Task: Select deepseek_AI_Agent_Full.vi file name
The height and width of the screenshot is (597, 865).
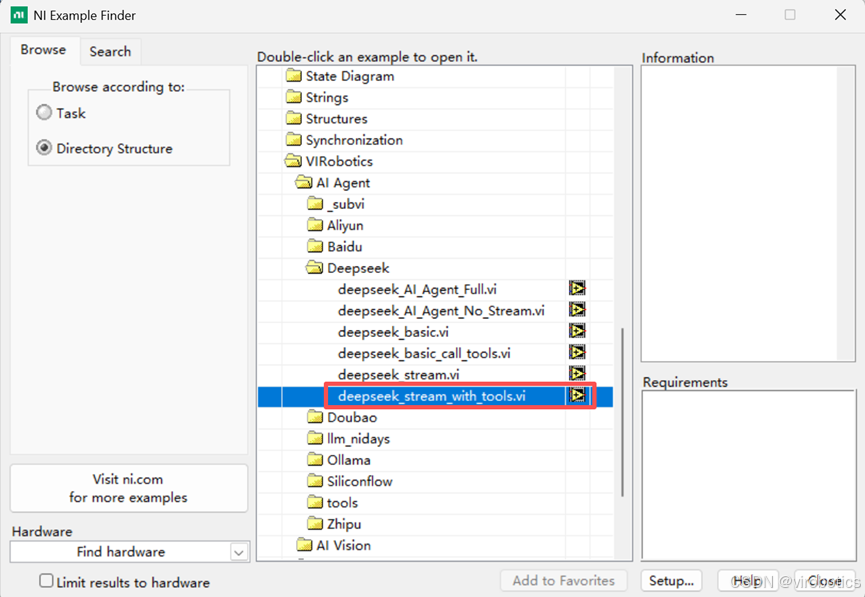Action: pos(417,289)
